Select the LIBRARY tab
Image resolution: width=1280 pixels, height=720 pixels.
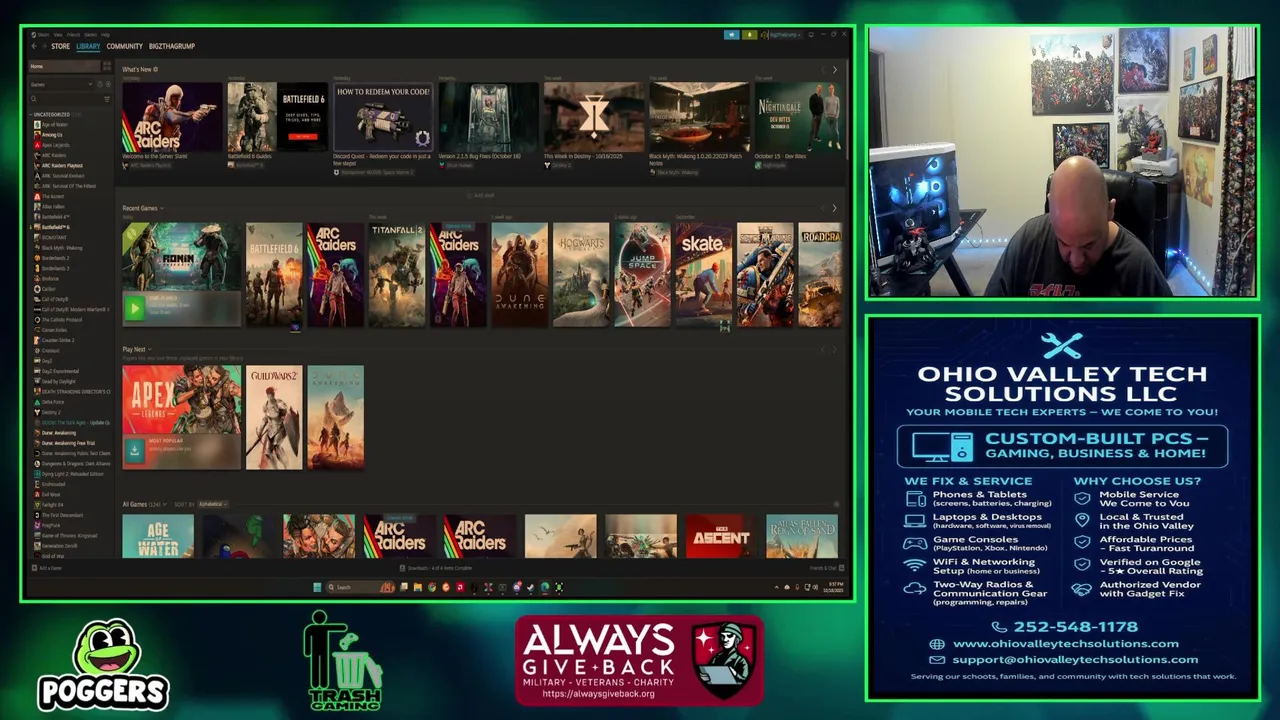pos(88,46)
